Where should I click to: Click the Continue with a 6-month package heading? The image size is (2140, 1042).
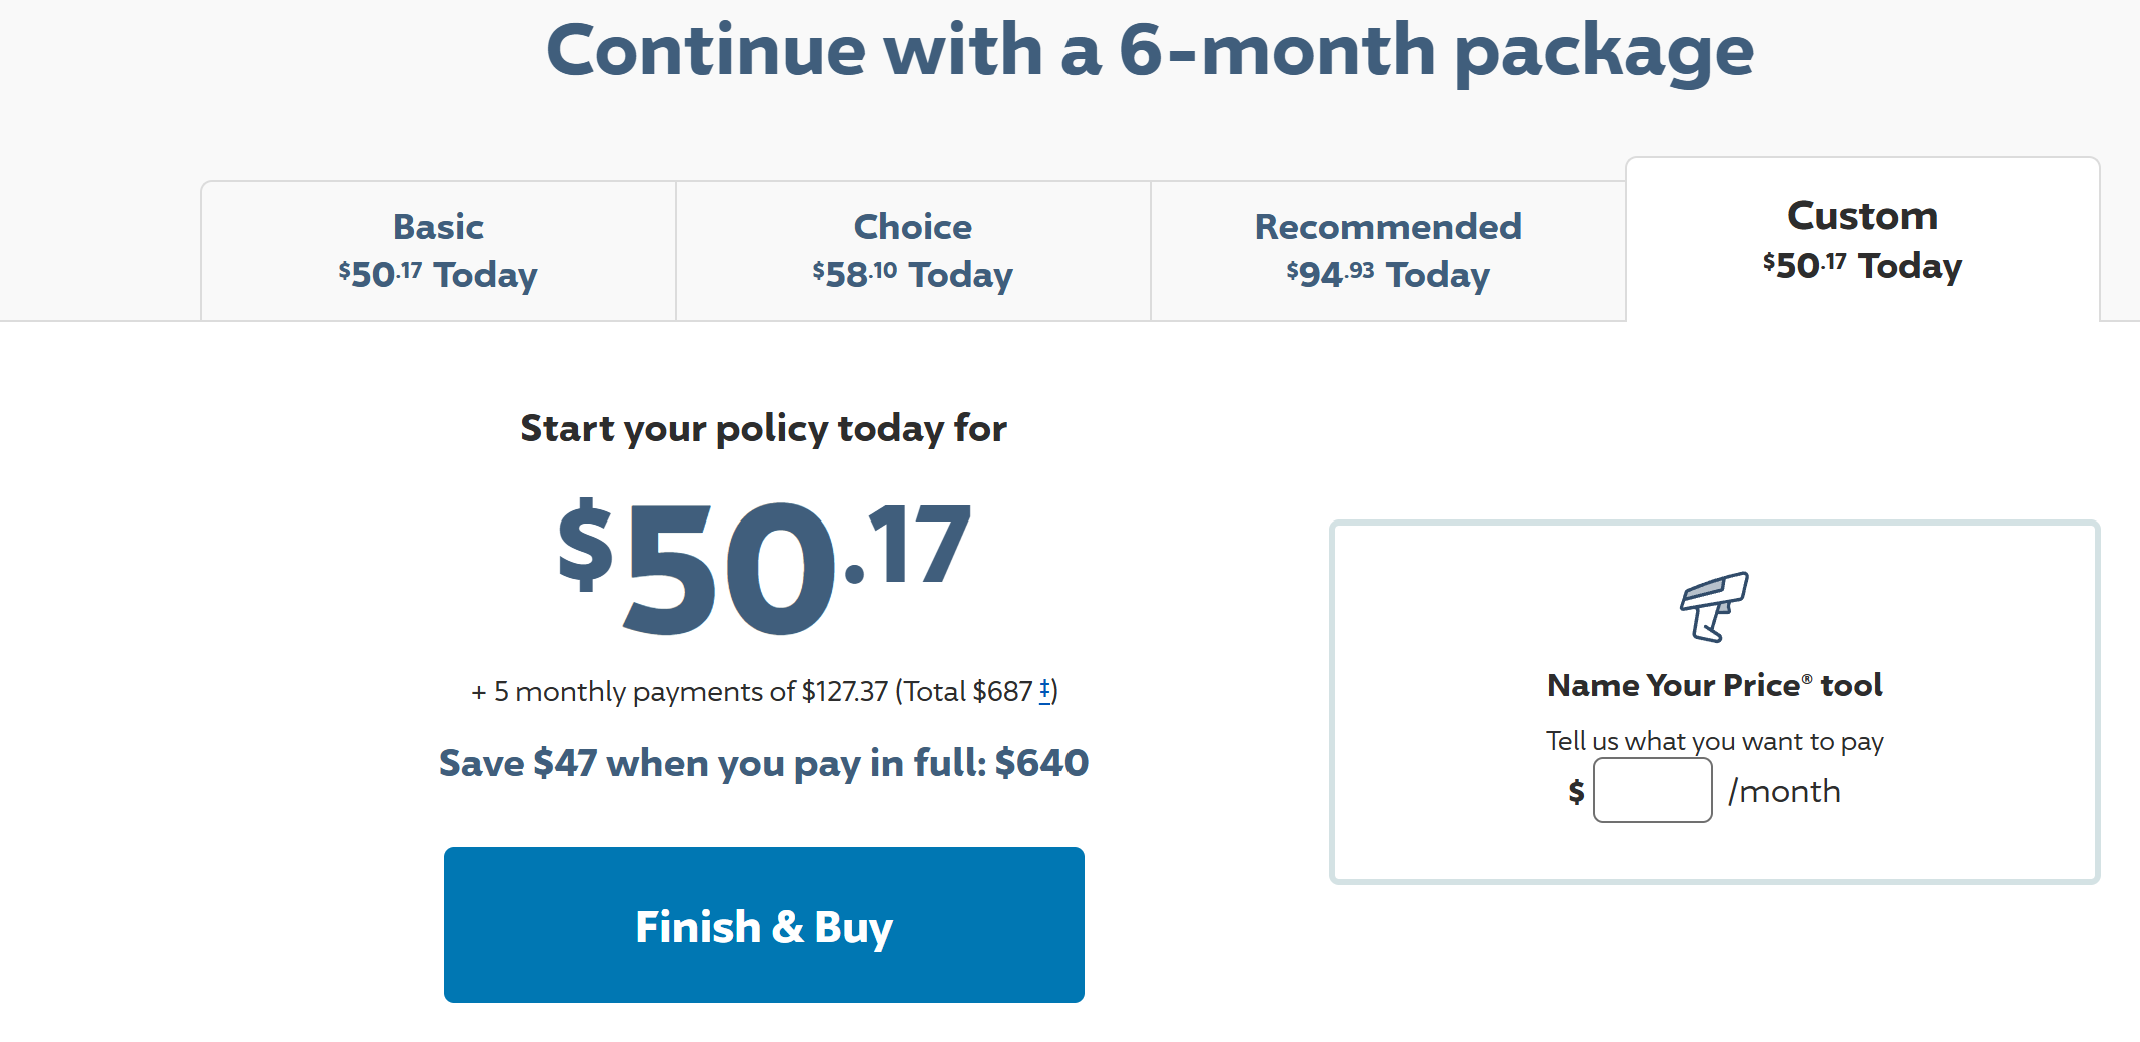point(1150,50)
